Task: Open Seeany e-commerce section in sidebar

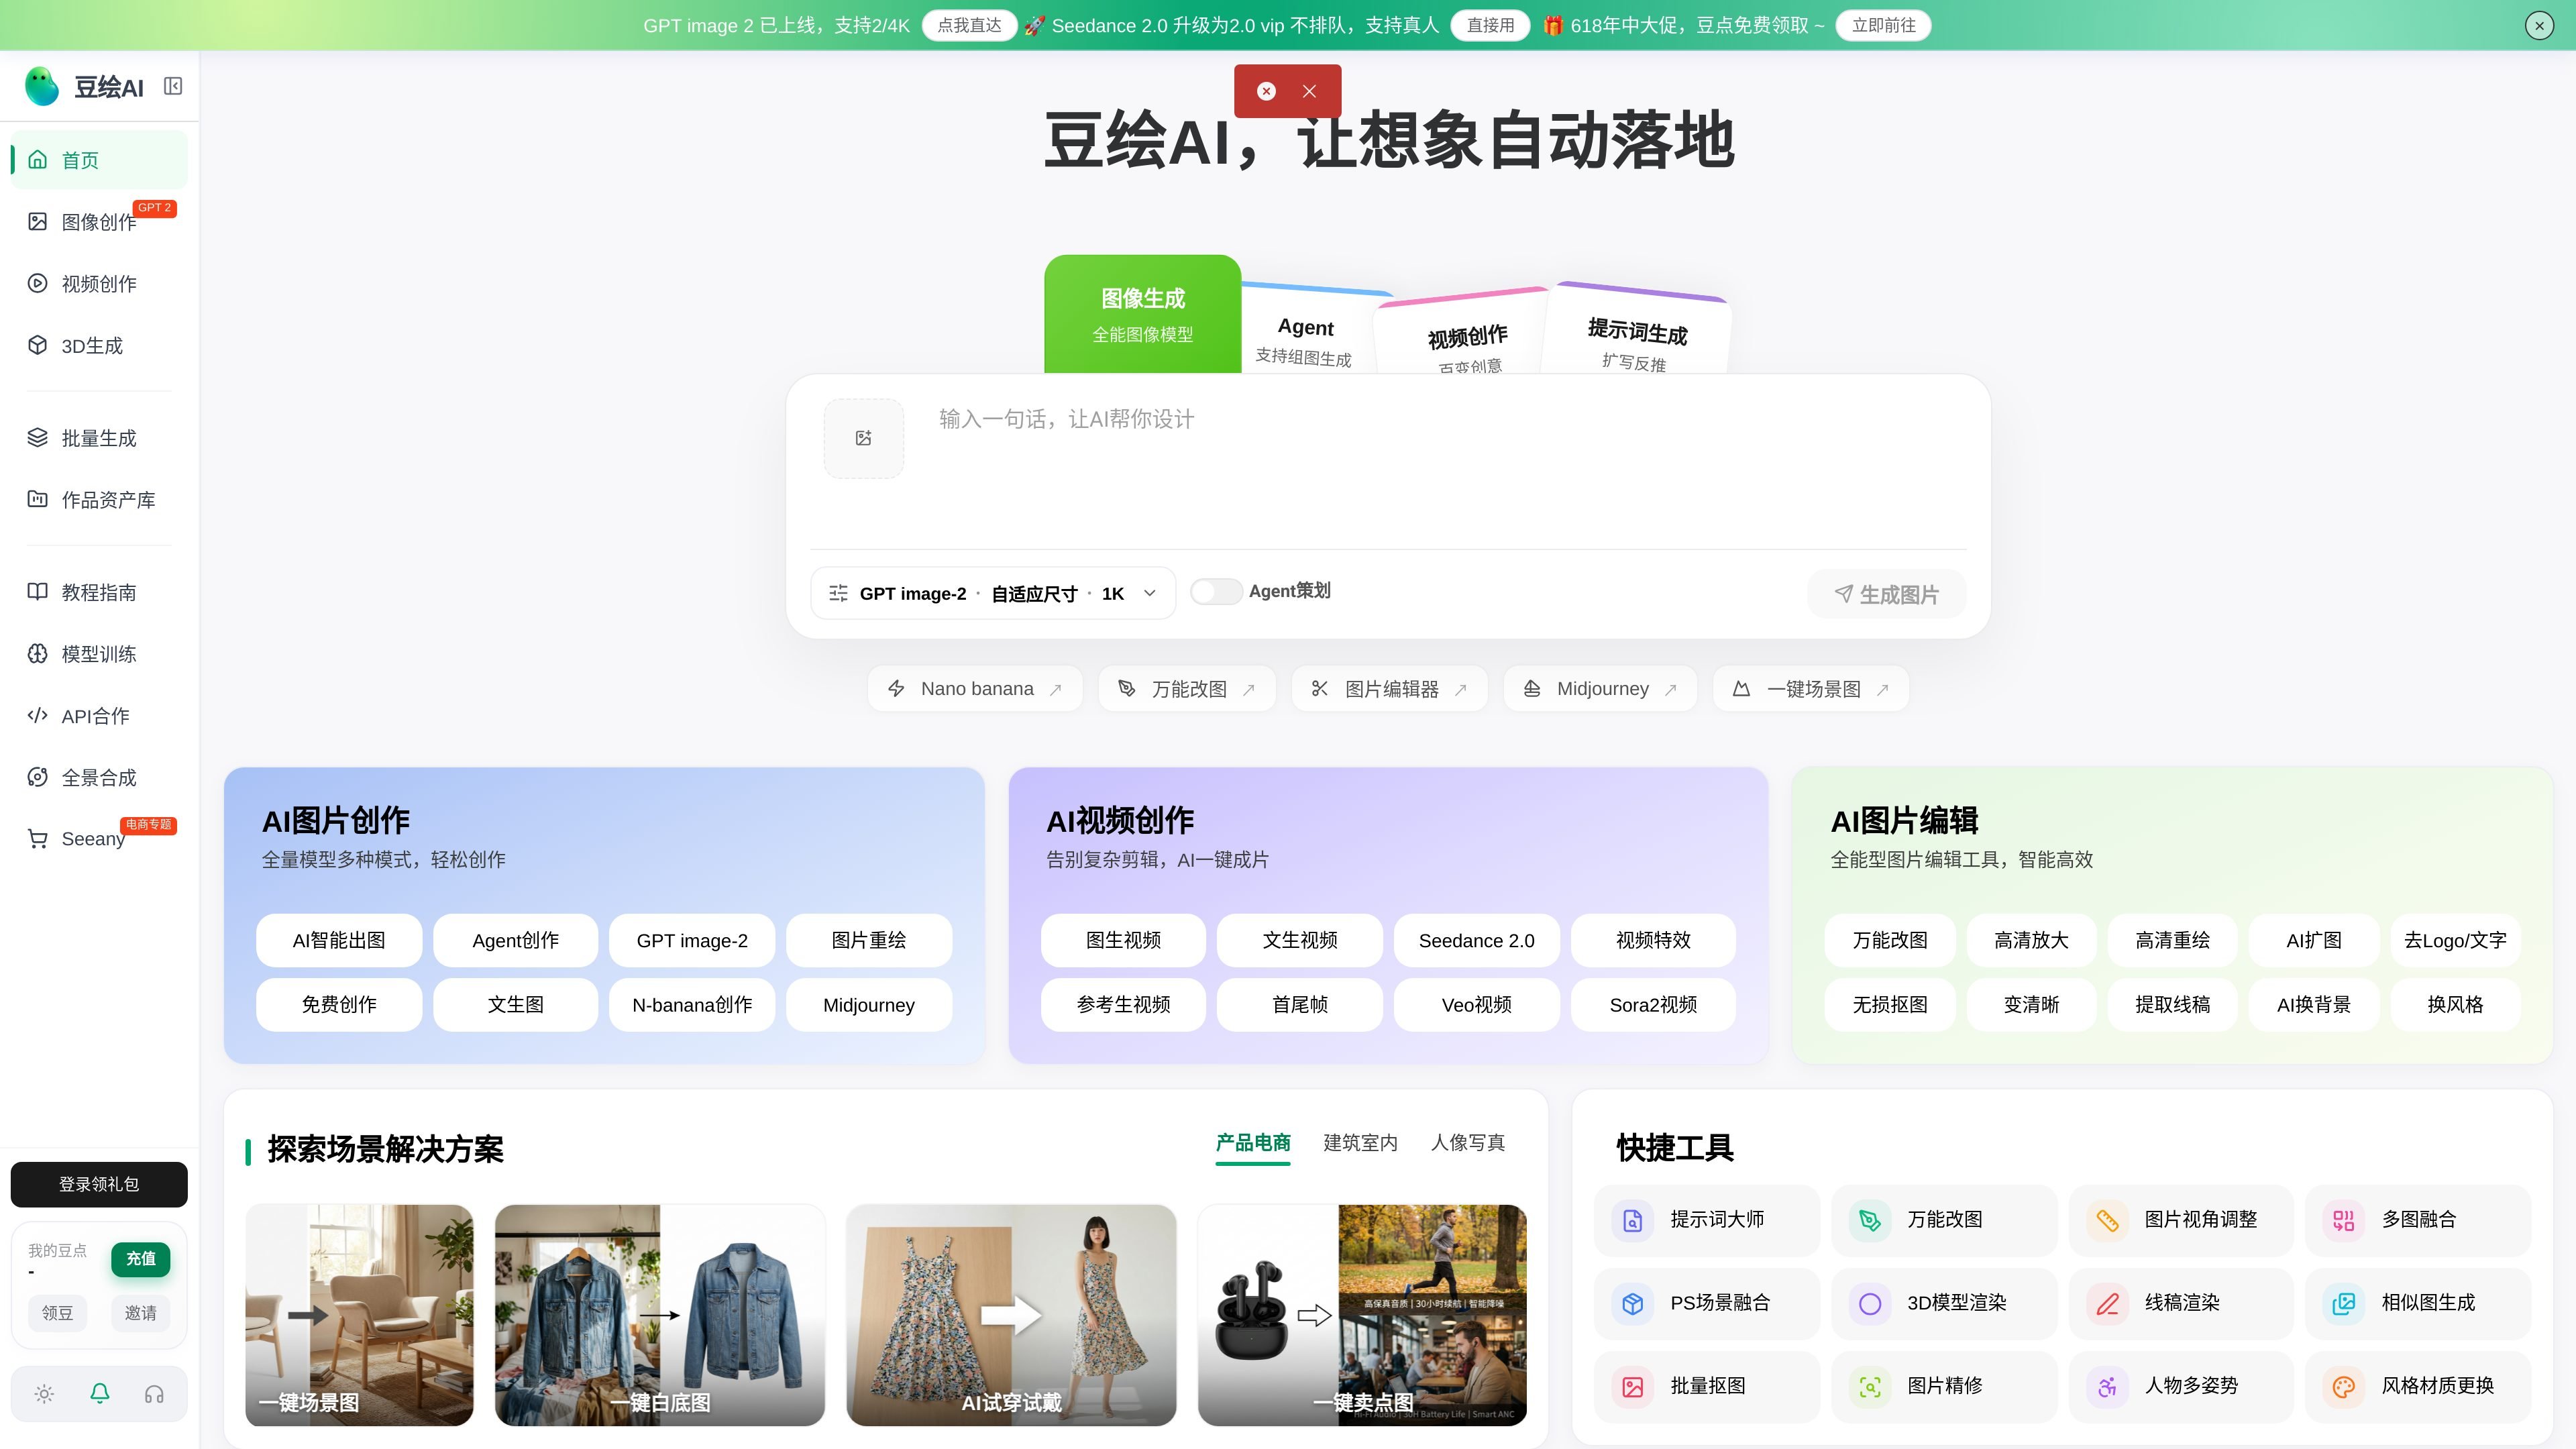Action: tap(99, 839)
